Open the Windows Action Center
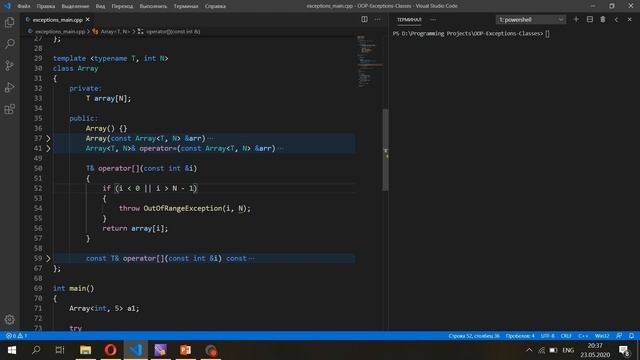The width and height of the screenshot is (640, 360). [x=624, y=350]
